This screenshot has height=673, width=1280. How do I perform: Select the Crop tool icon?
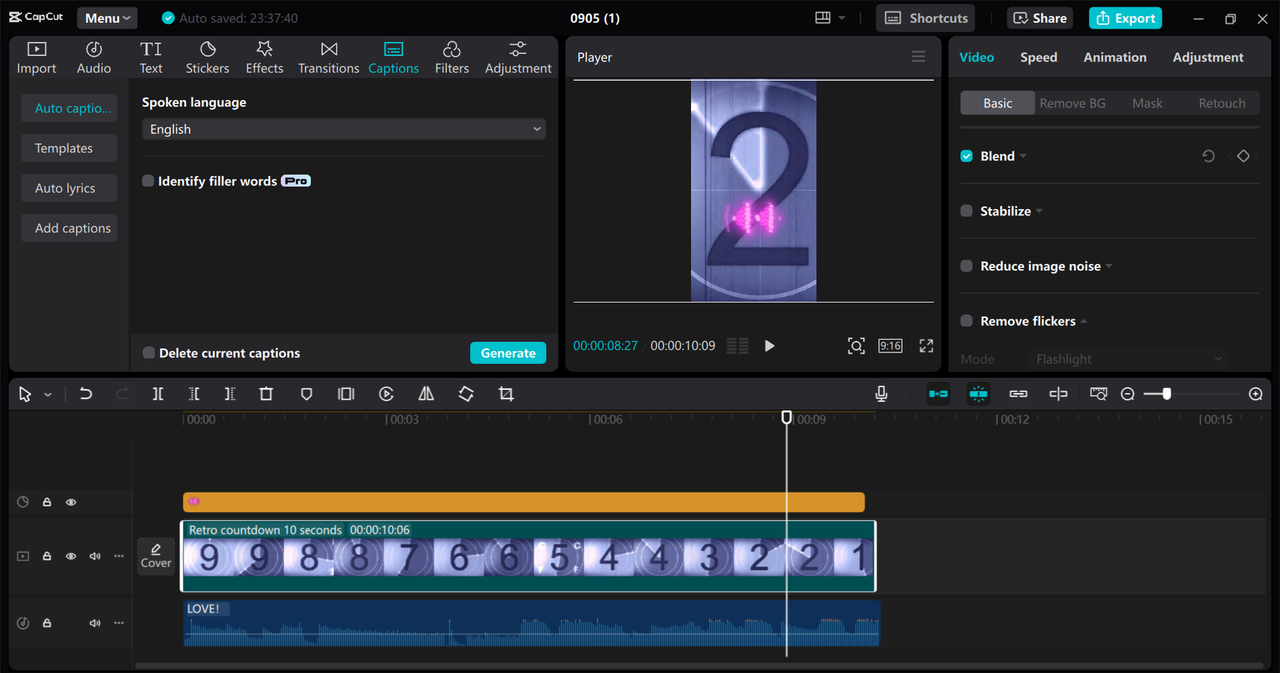click(x=506, y=394)
